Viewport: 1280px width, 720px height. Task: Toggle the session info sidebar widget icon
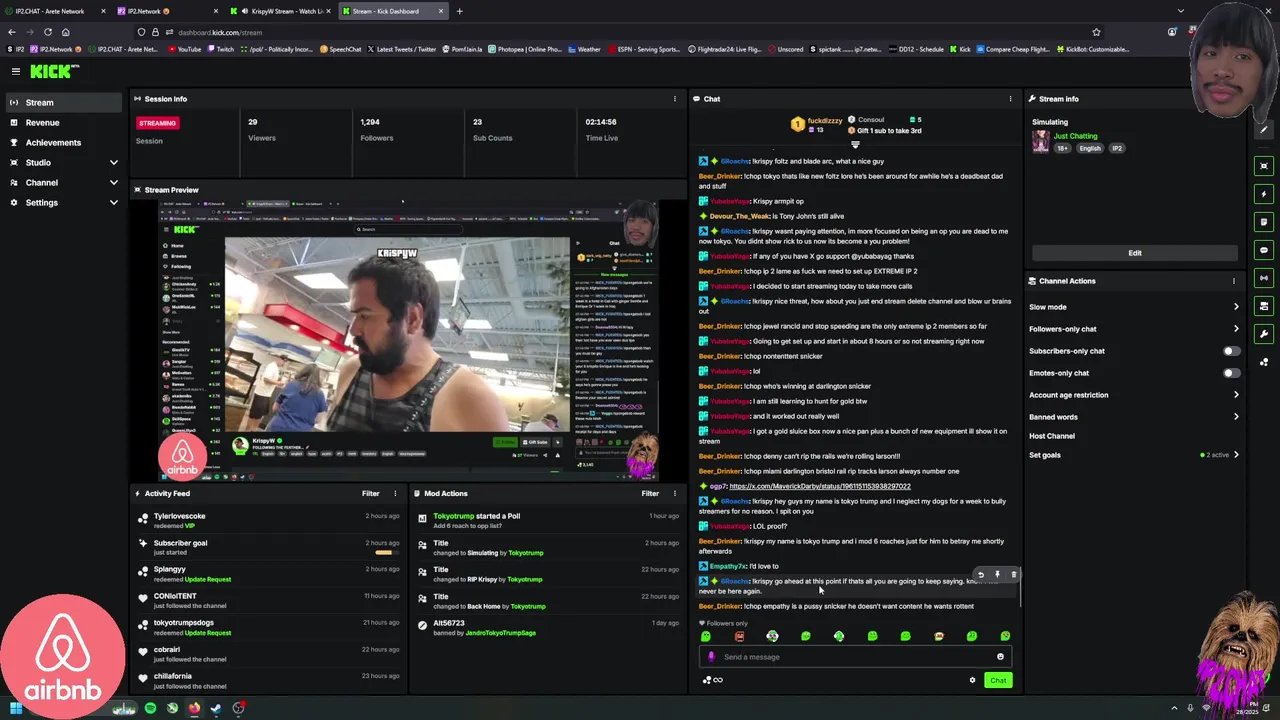1264,166
